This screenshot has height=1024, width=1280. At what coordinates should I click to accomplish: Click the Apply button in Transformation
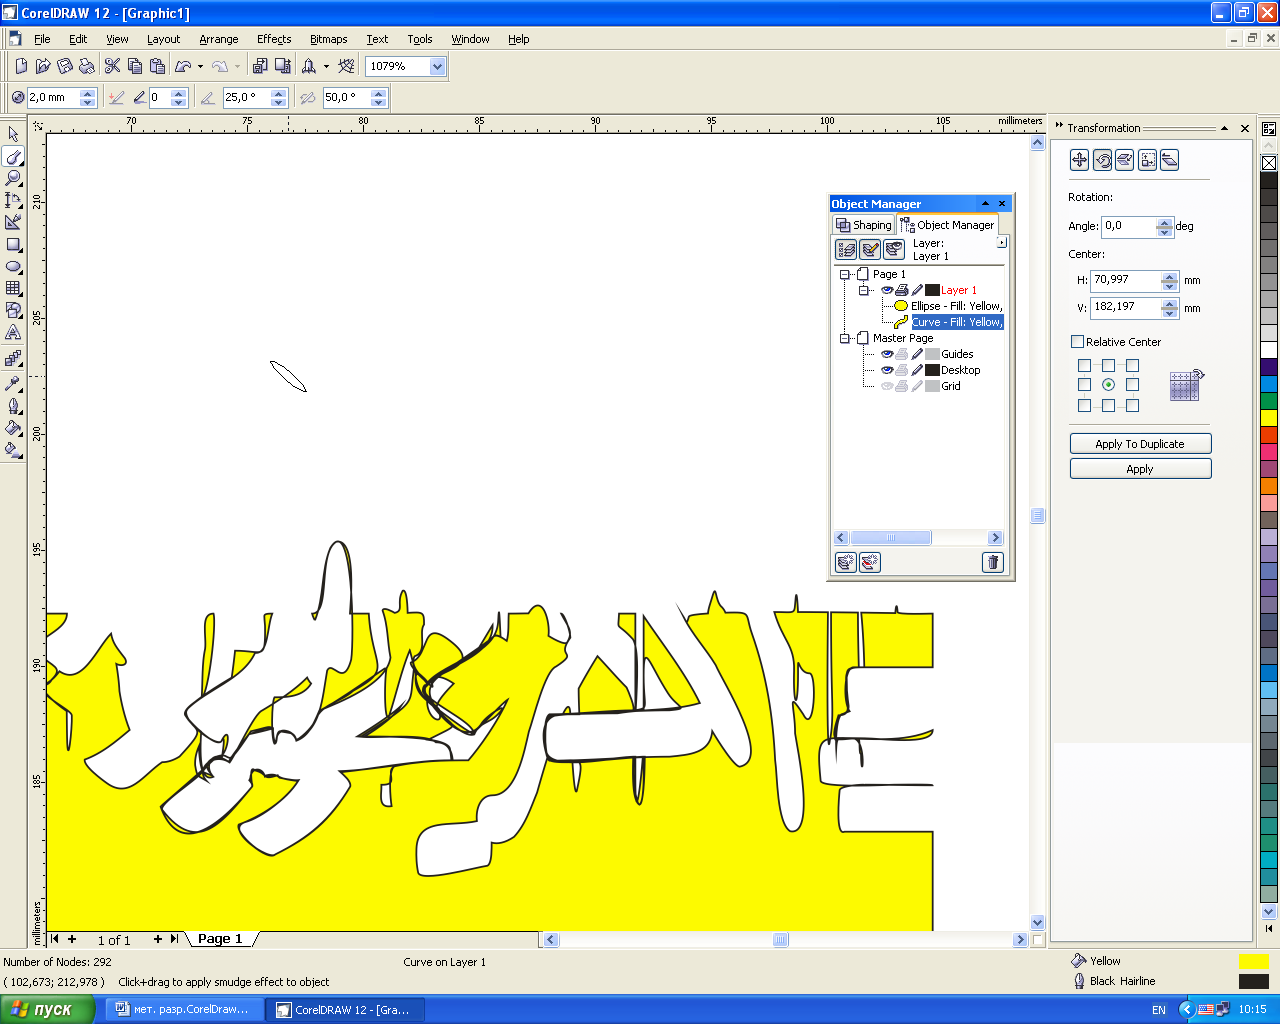1140,469
